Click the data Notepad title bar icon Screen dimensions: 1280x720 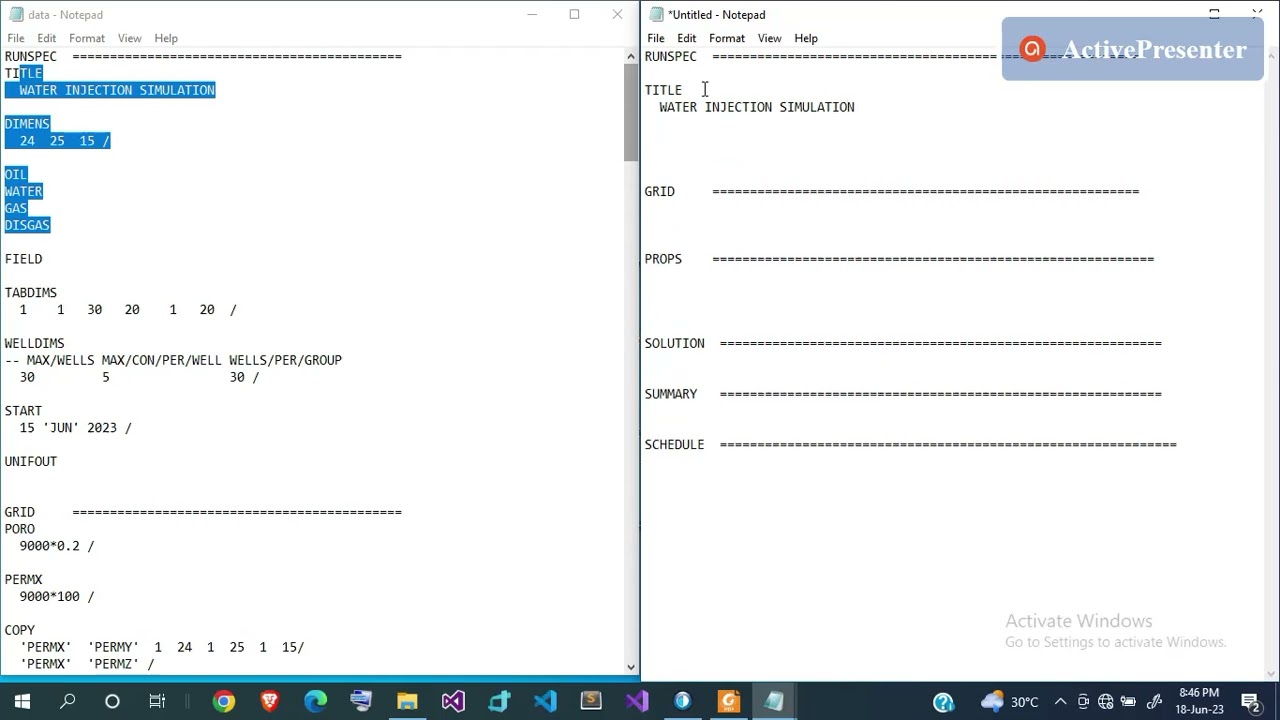pyautogui.click(x=15, y=14)
